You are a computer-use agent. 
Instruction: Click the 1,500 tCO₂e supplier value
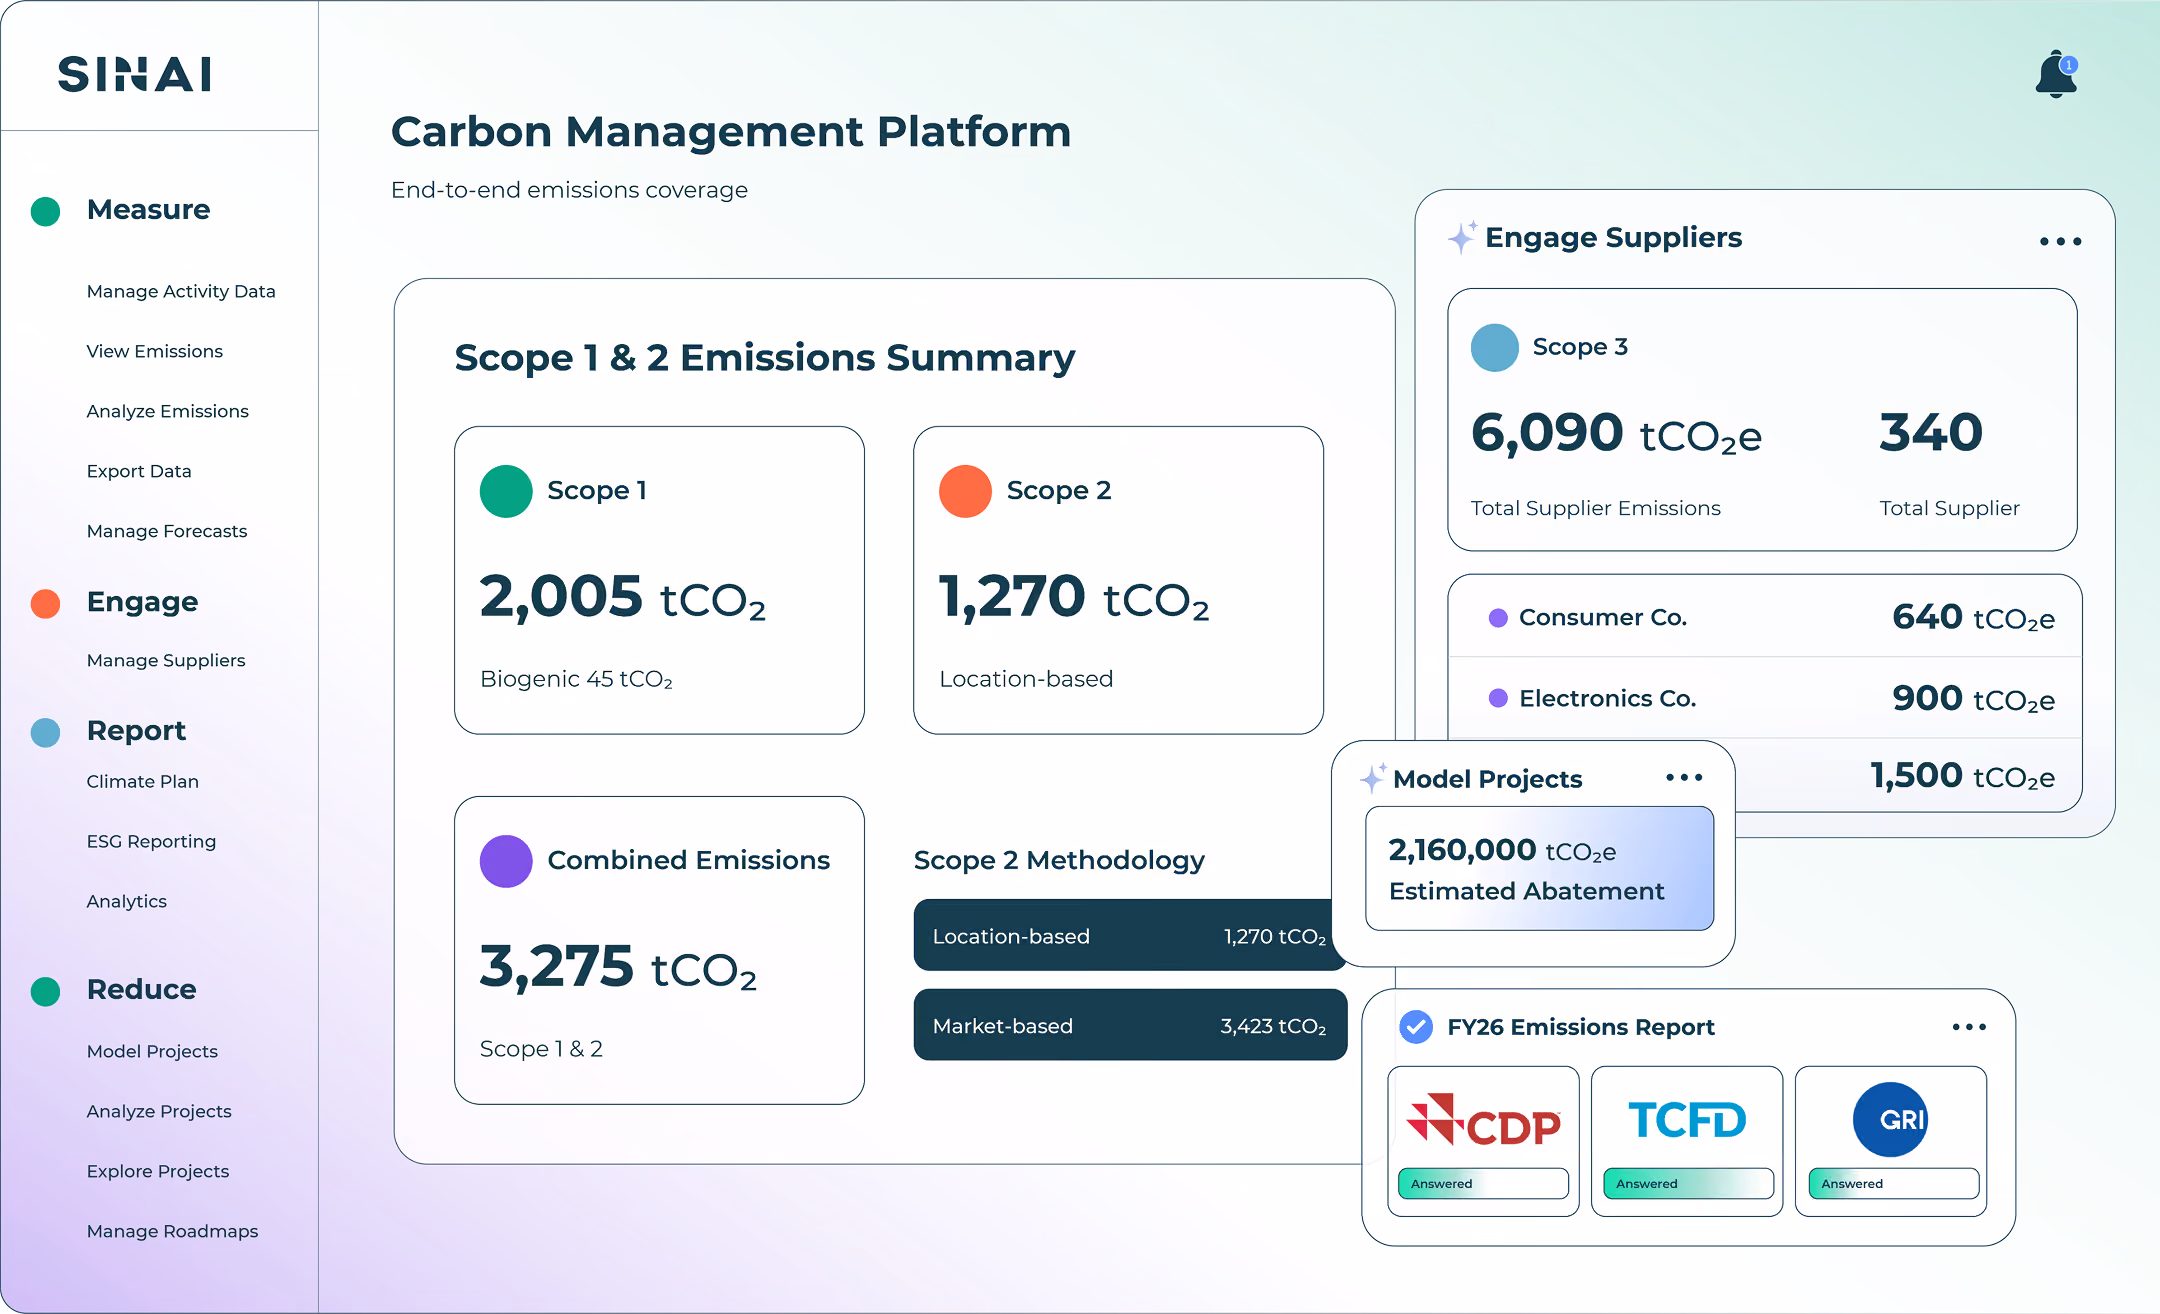pyautogui.click(x=1962, y=776)
